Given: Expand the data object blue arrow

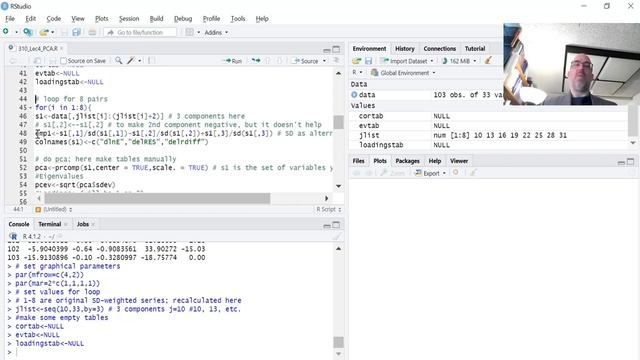Looking at the screenshot, I should tap(354, 95).
